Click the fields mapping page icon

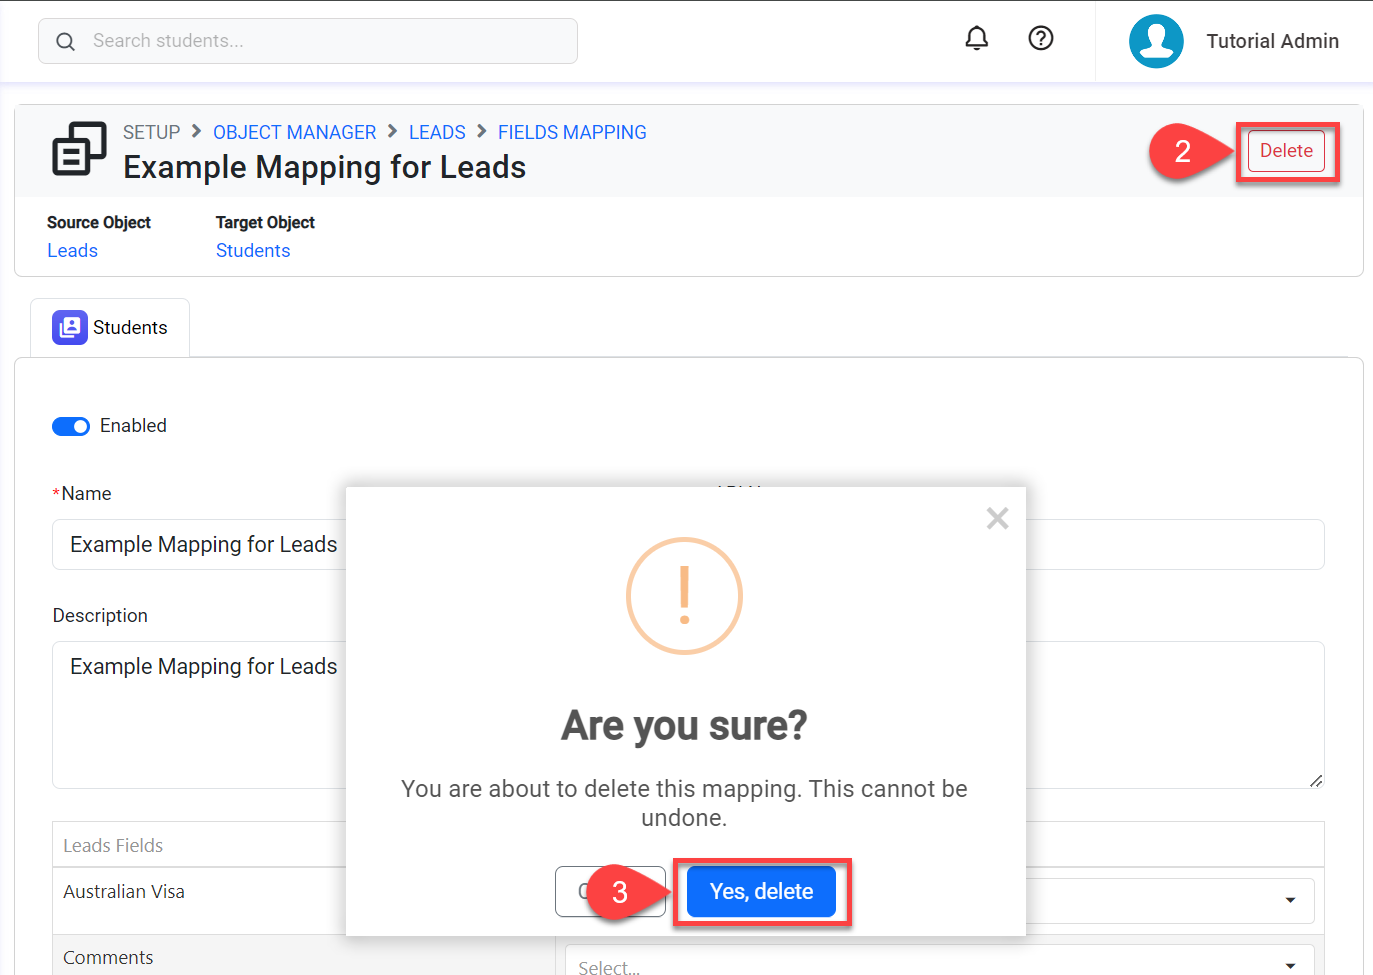click(79, 149)
